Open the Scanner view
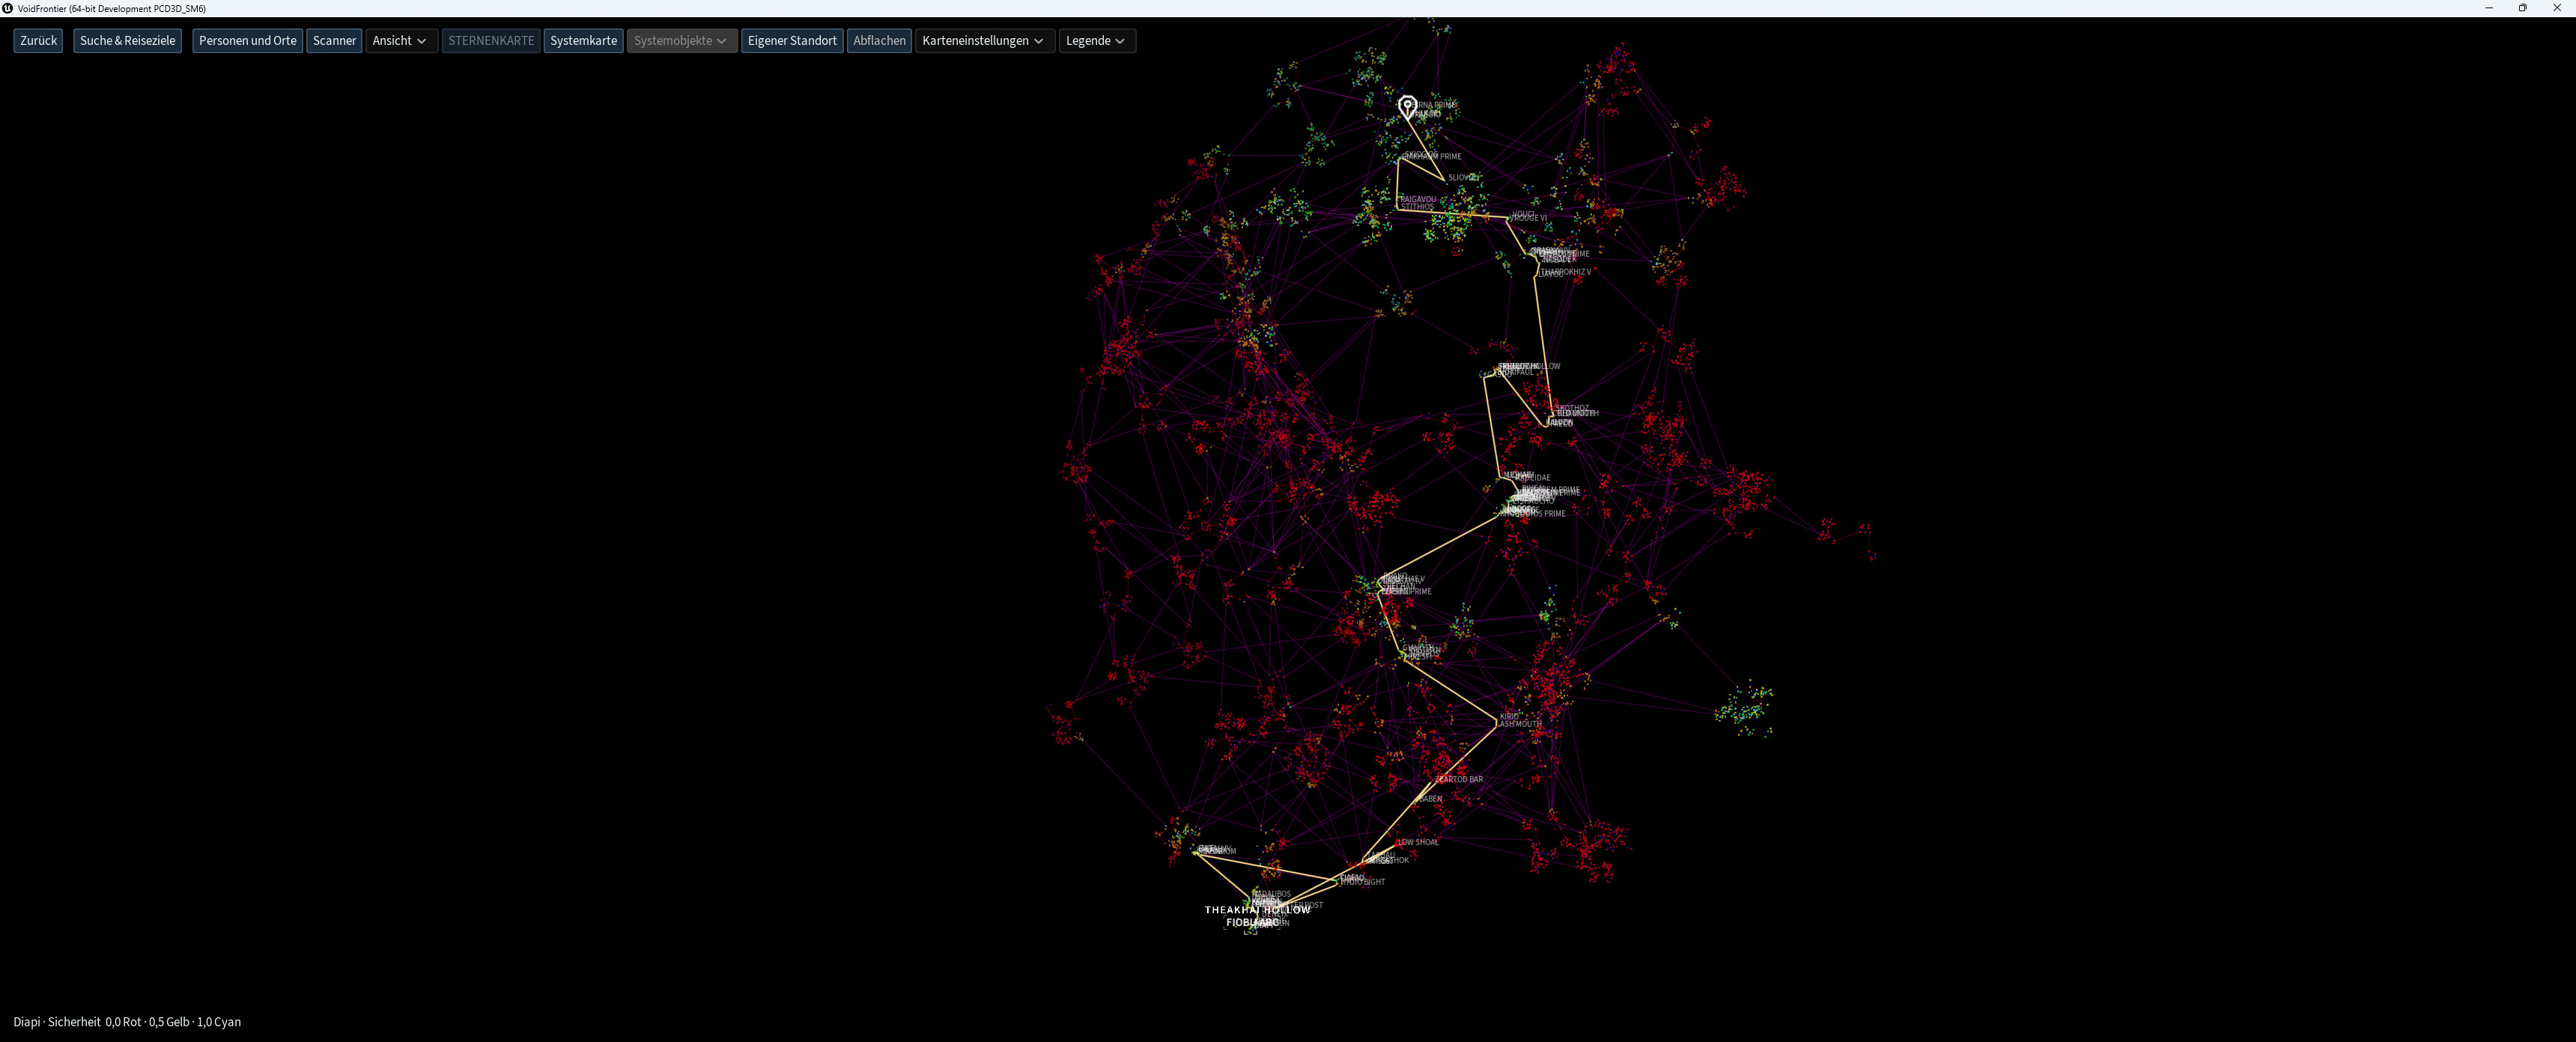 (334, 41)
